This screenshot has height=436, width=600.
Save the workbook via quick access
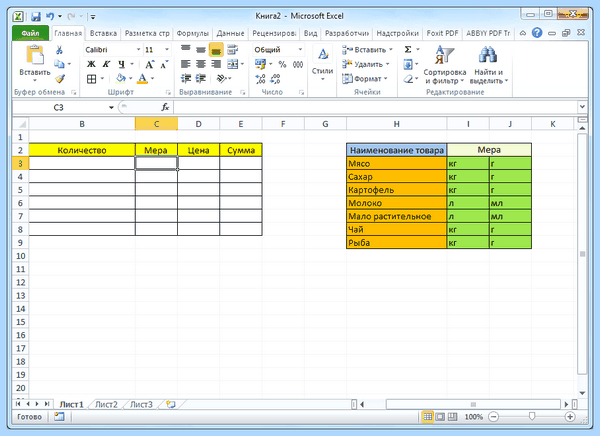[x=36, y=16]
